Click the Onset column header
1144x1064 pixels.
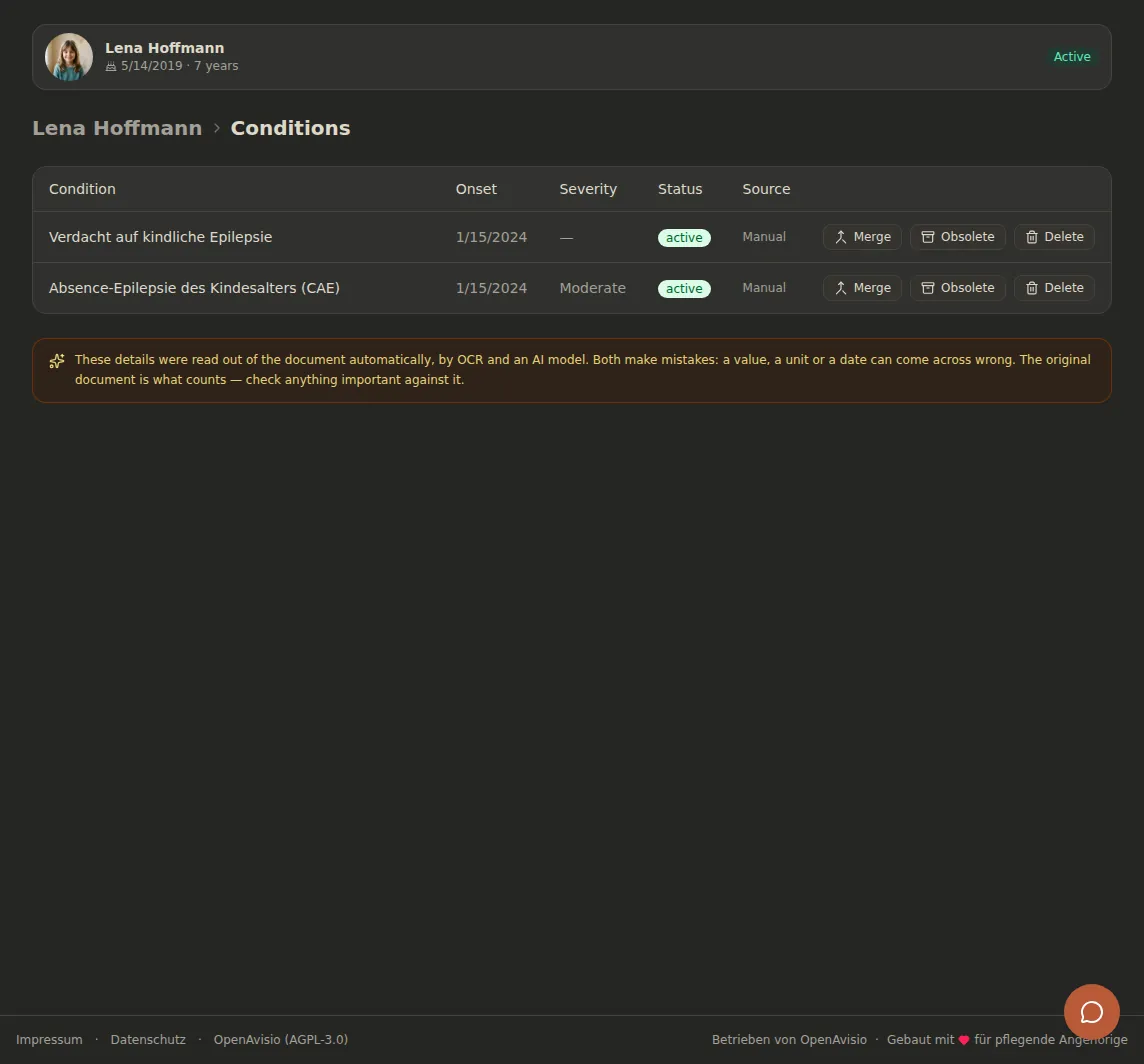pyautogui.click(x=476, y=189)
